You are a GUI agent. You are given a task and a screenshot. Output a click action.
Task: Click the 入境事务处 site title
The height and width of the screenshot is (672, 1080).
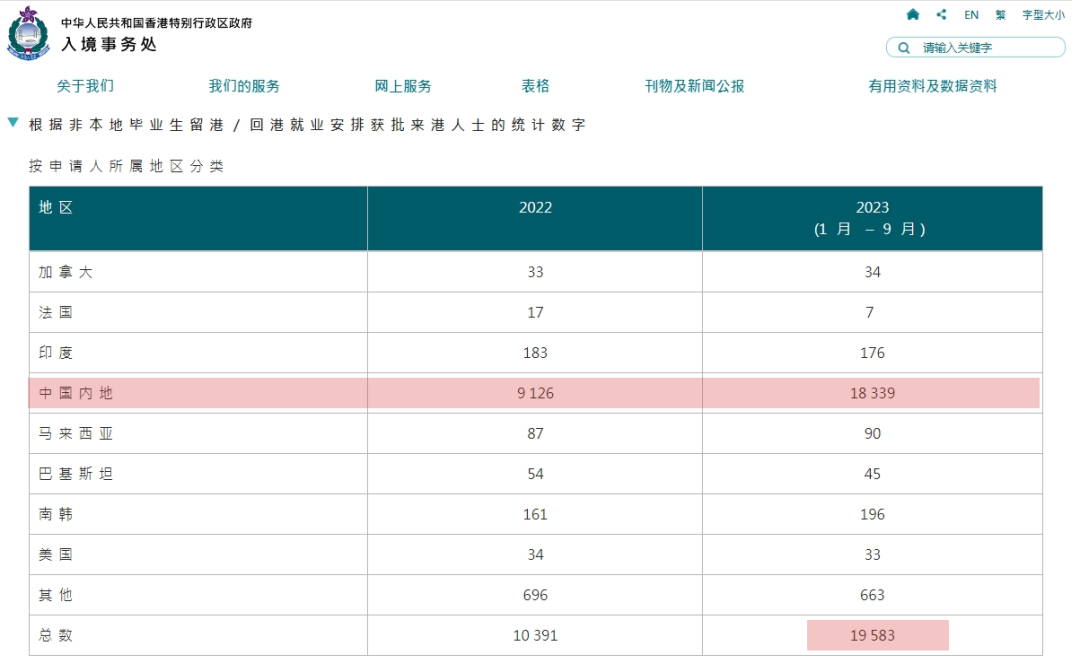[x=109, y=44]
